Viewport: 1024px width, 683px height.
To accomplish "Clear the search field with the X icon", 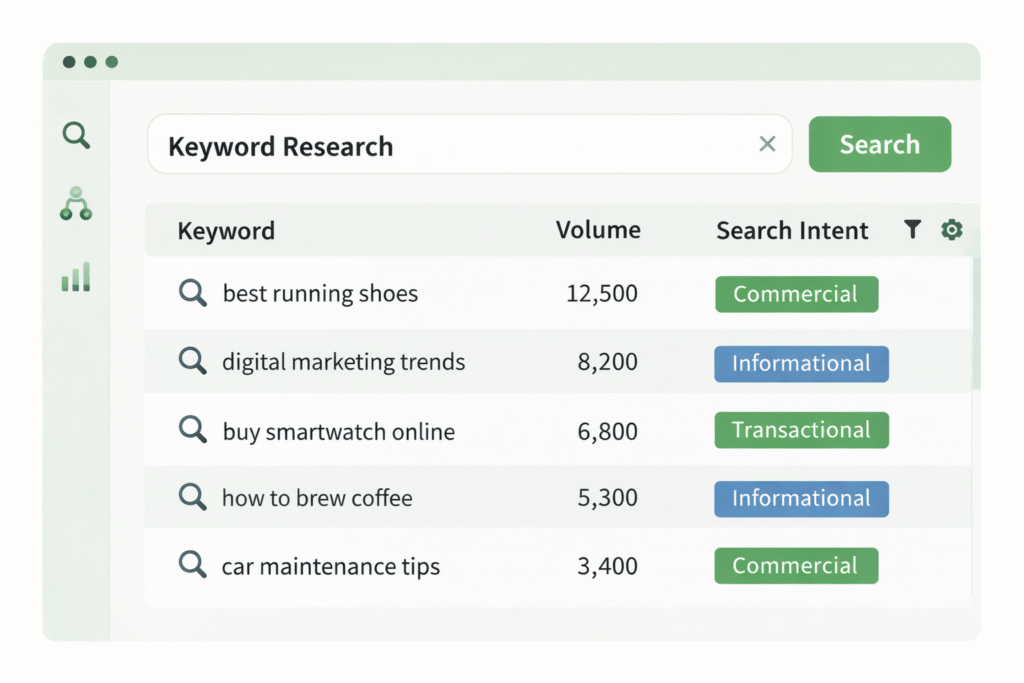I will tap(767, 144).
